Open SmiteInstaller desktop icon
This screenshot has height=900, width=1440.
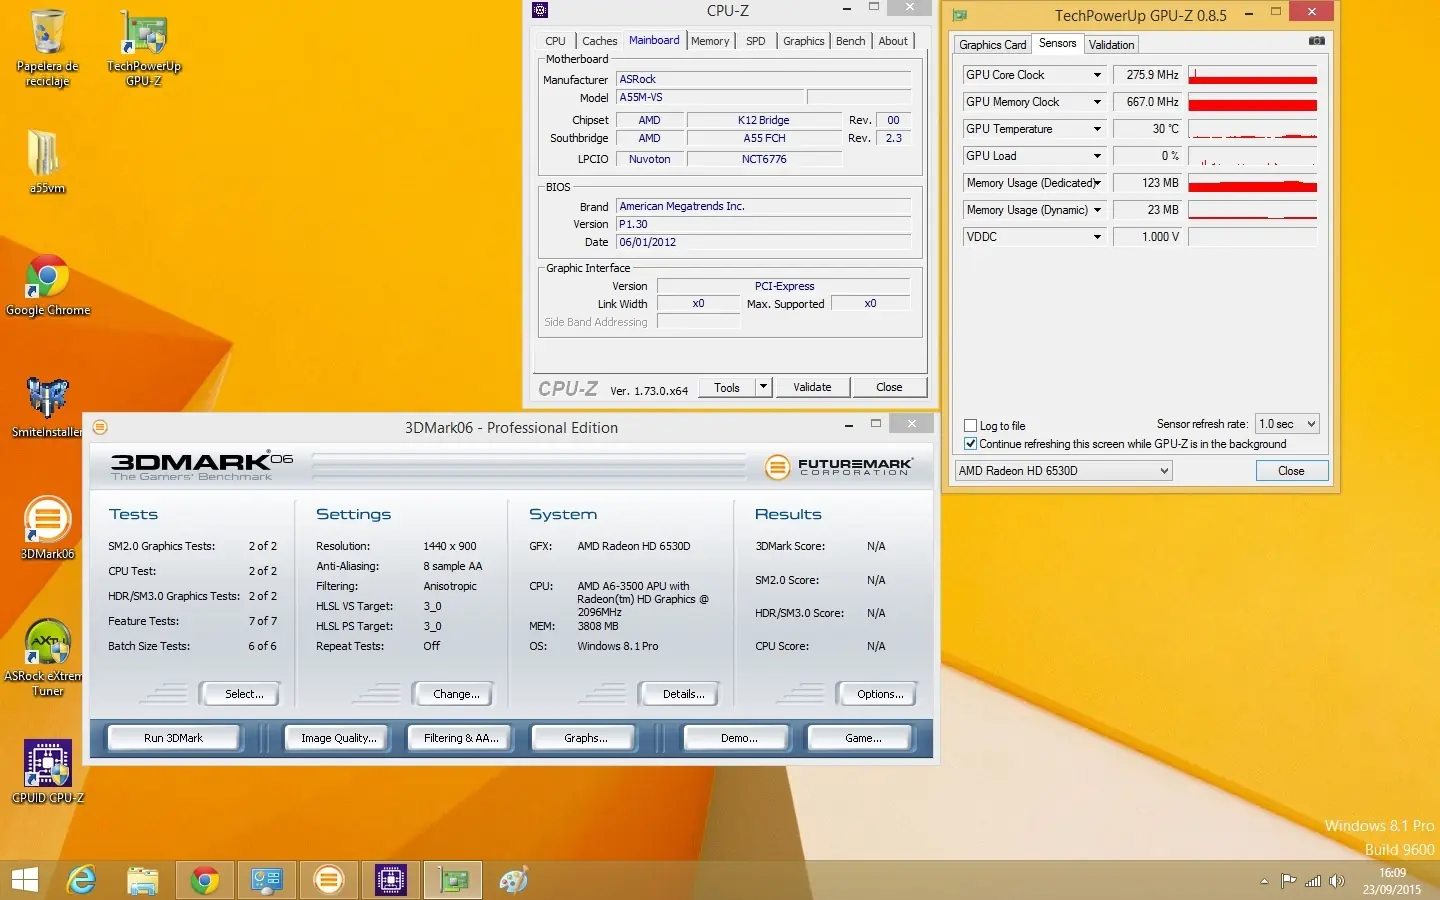(47, 407)
